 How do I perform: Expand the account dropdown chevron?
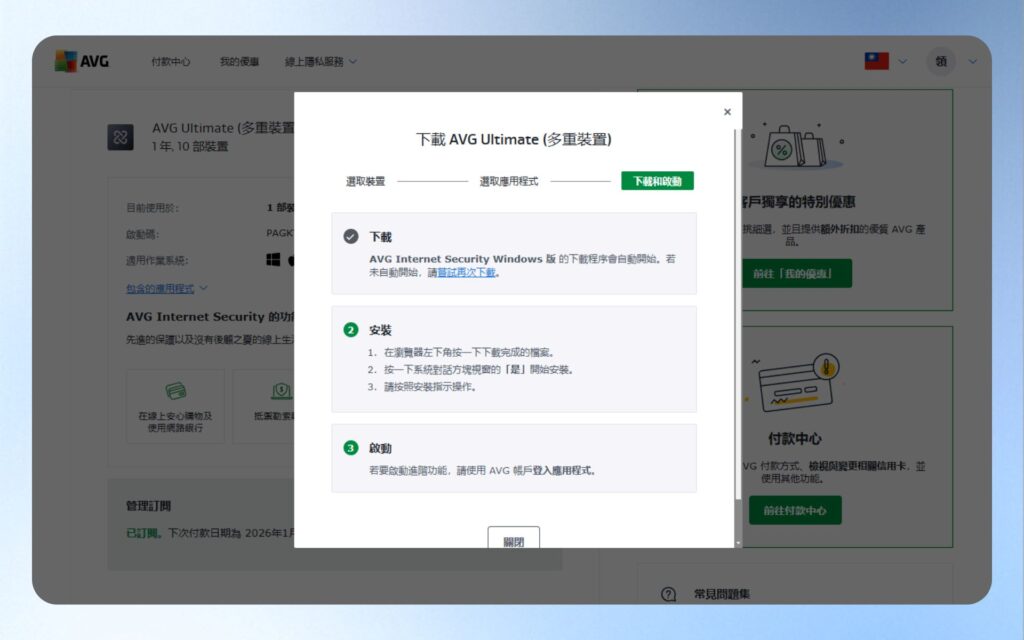pyautogui.click(x=972, y=61)
